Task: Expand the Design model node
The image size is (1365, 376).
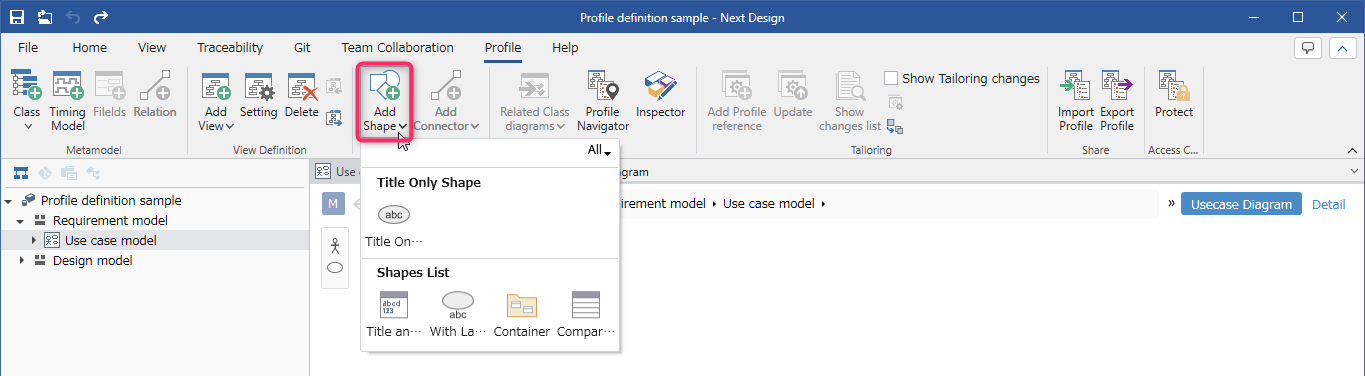Action: [21, 261]
